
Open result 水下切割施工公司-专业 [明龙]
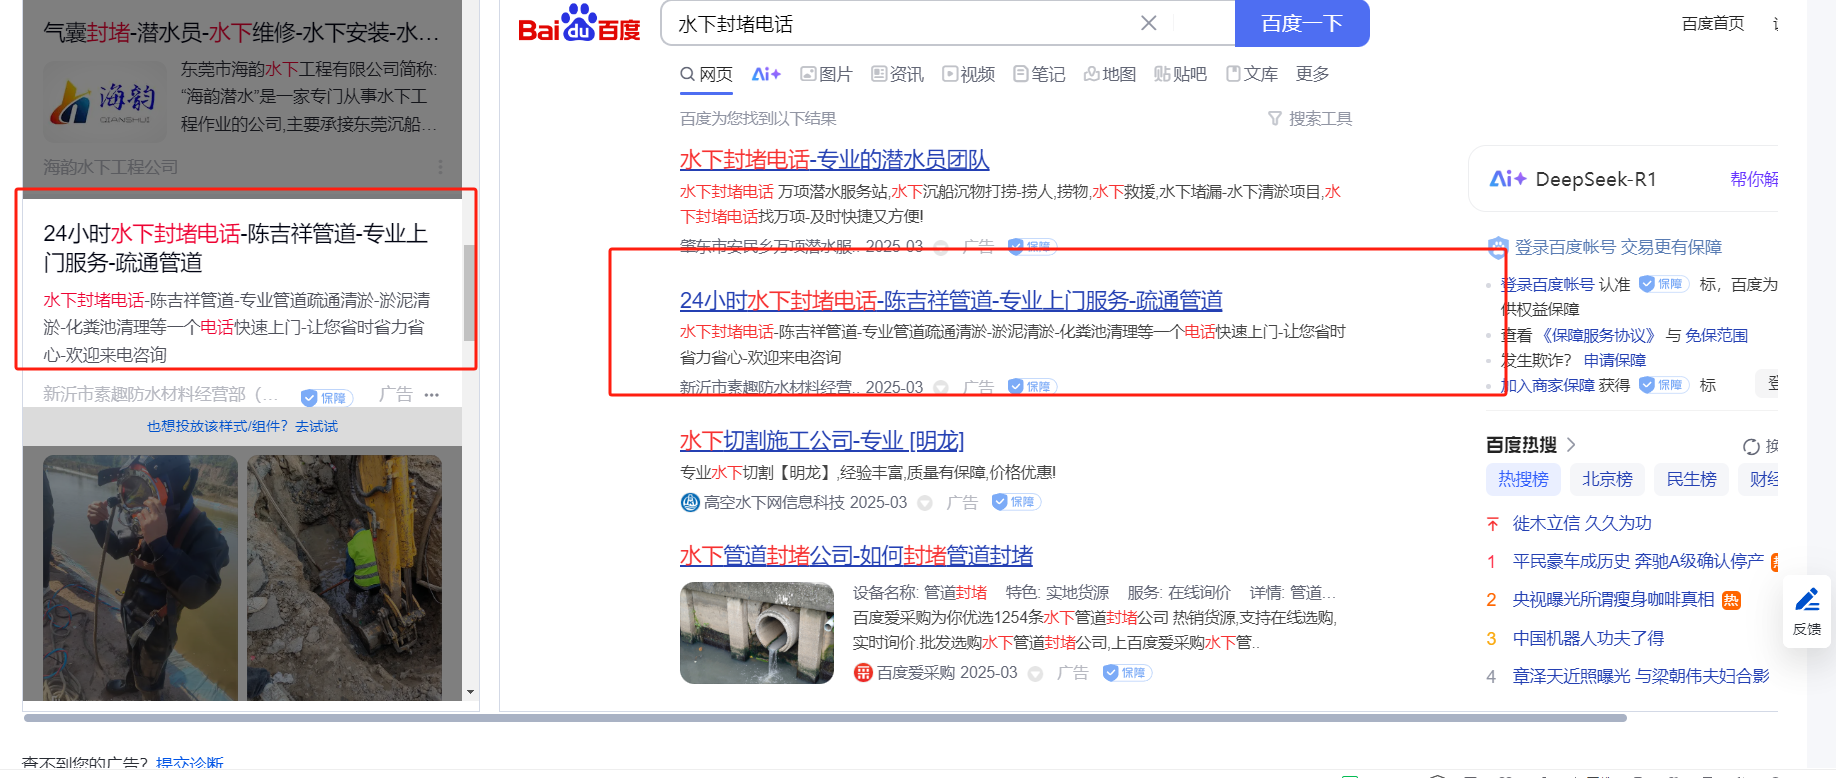point(822,441)
